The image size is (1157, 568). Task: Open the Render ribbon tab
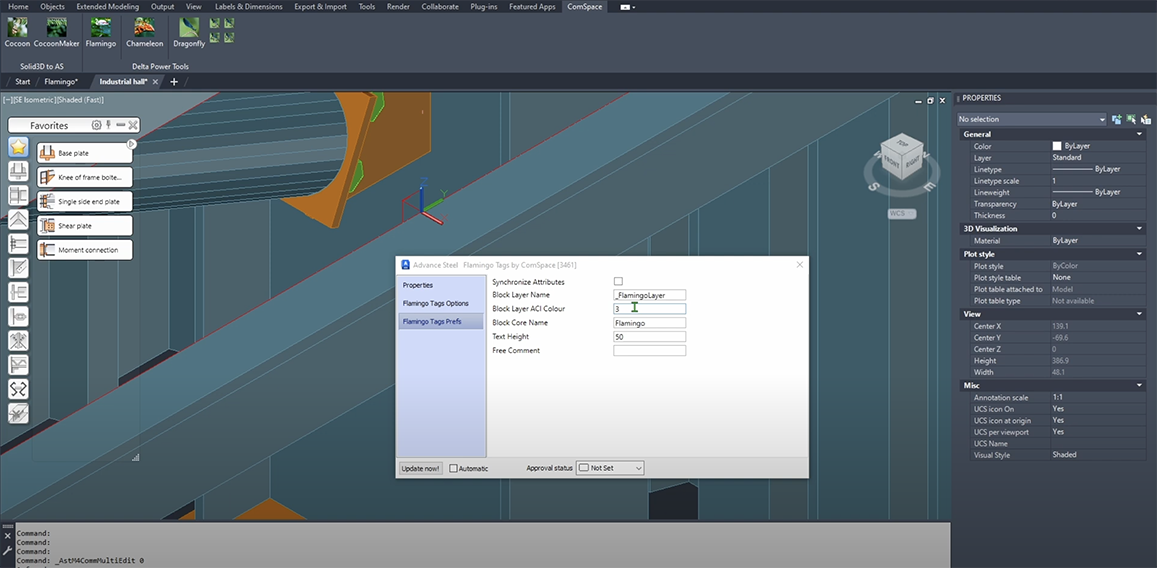point(398,7)
